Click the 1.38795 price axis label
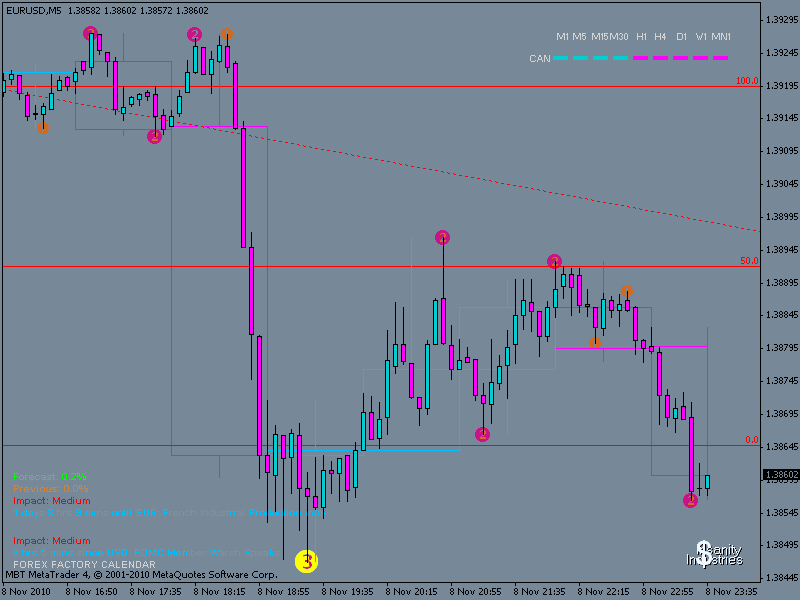The height and width of the screenshot is (600, 800). click(x=782, y=348)
